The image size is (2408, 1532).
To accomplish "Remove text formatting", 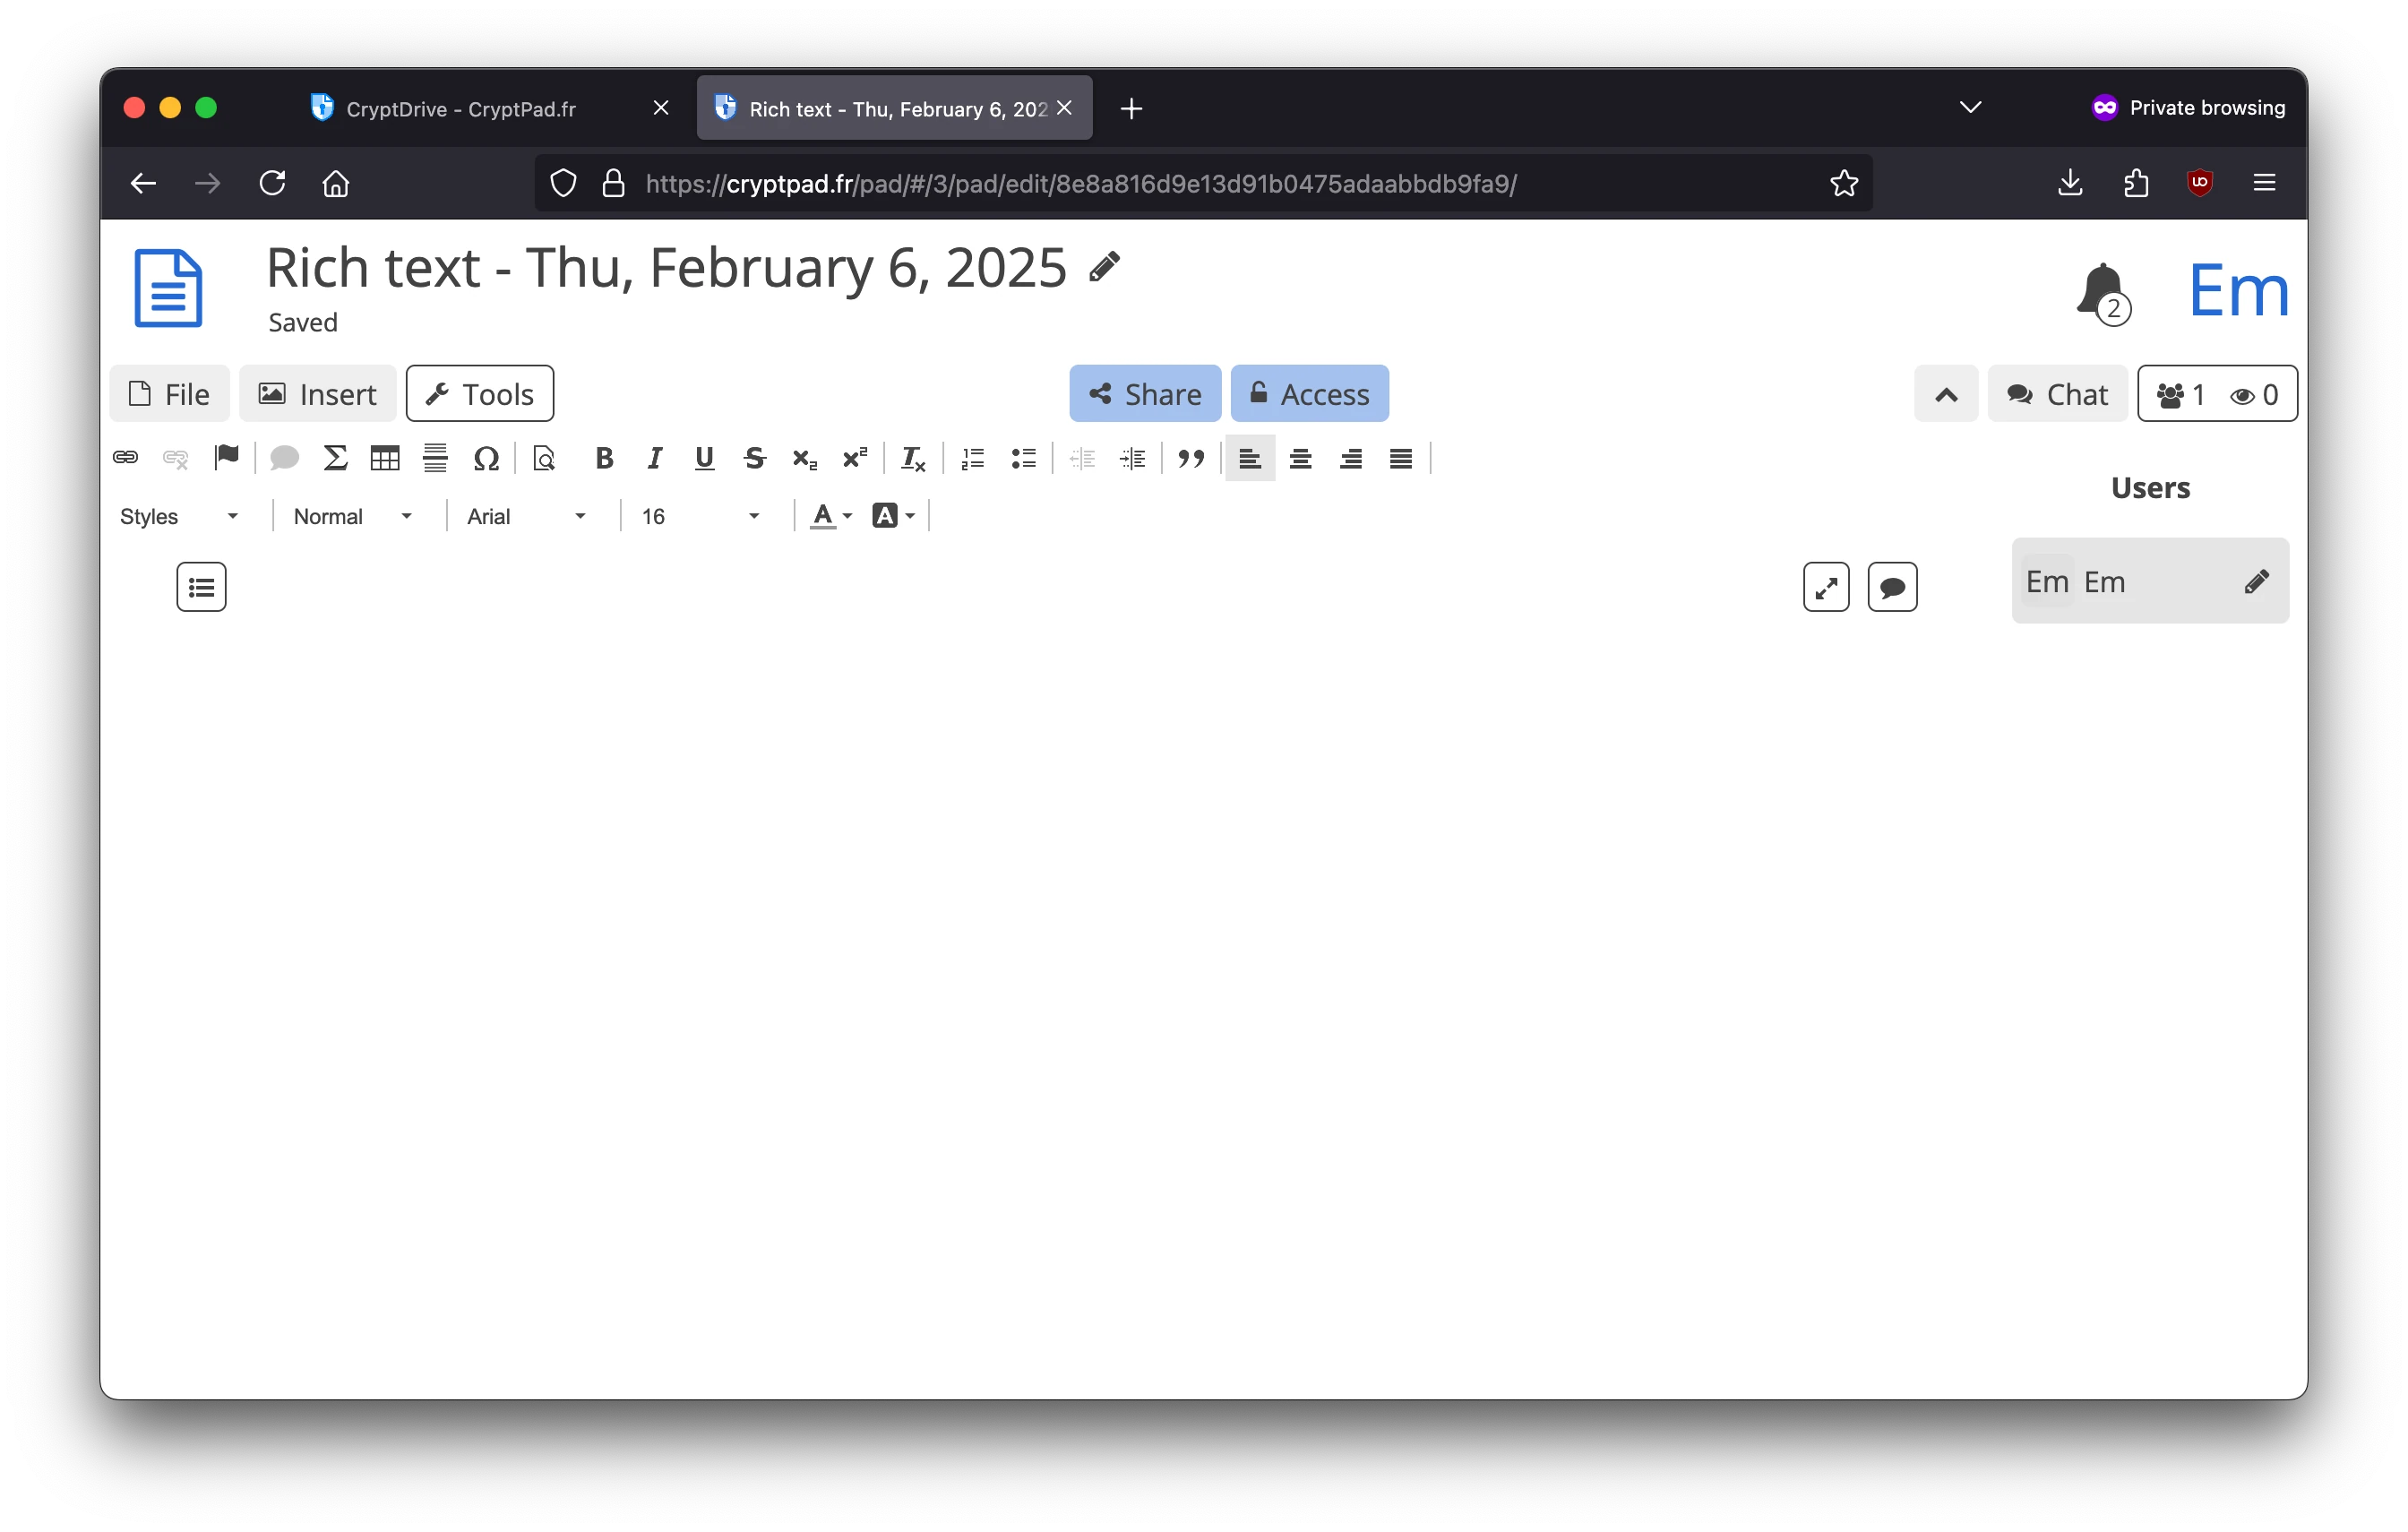I will pyautogui.click(x=911, y=458).
